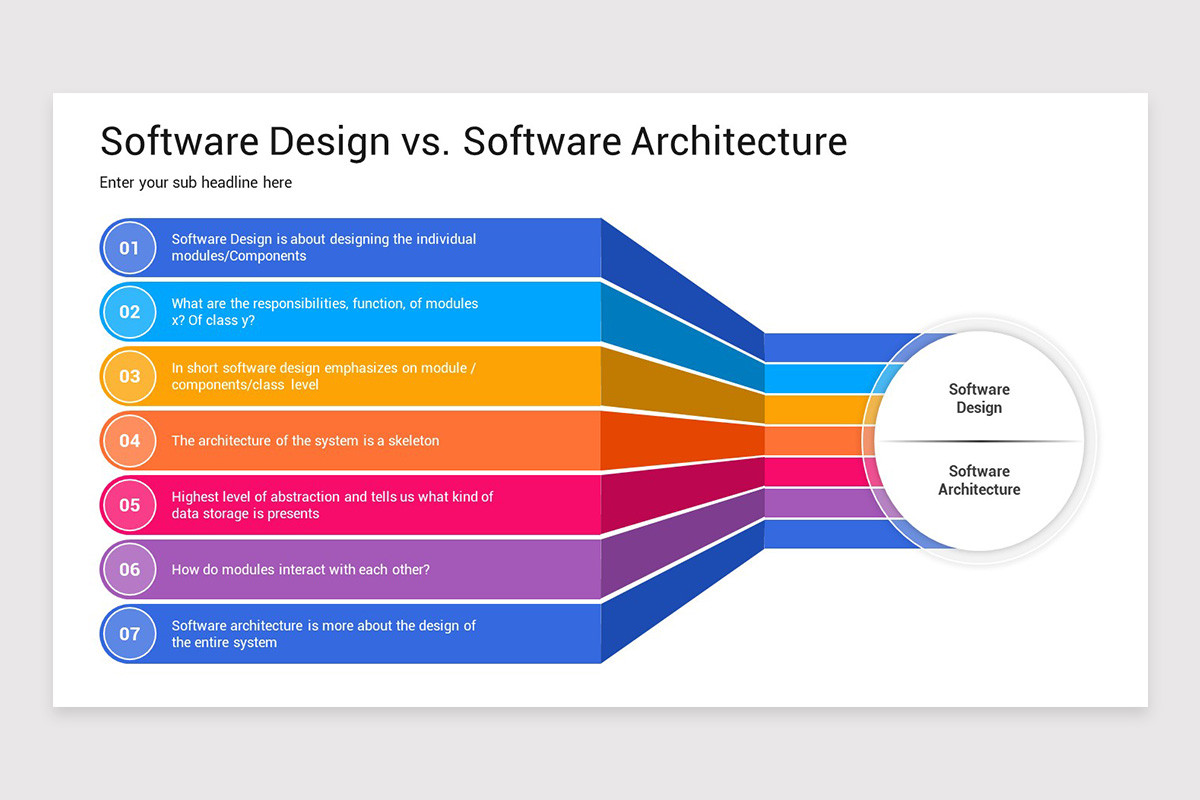Select the blue bar about individual modules/Components

380,248
